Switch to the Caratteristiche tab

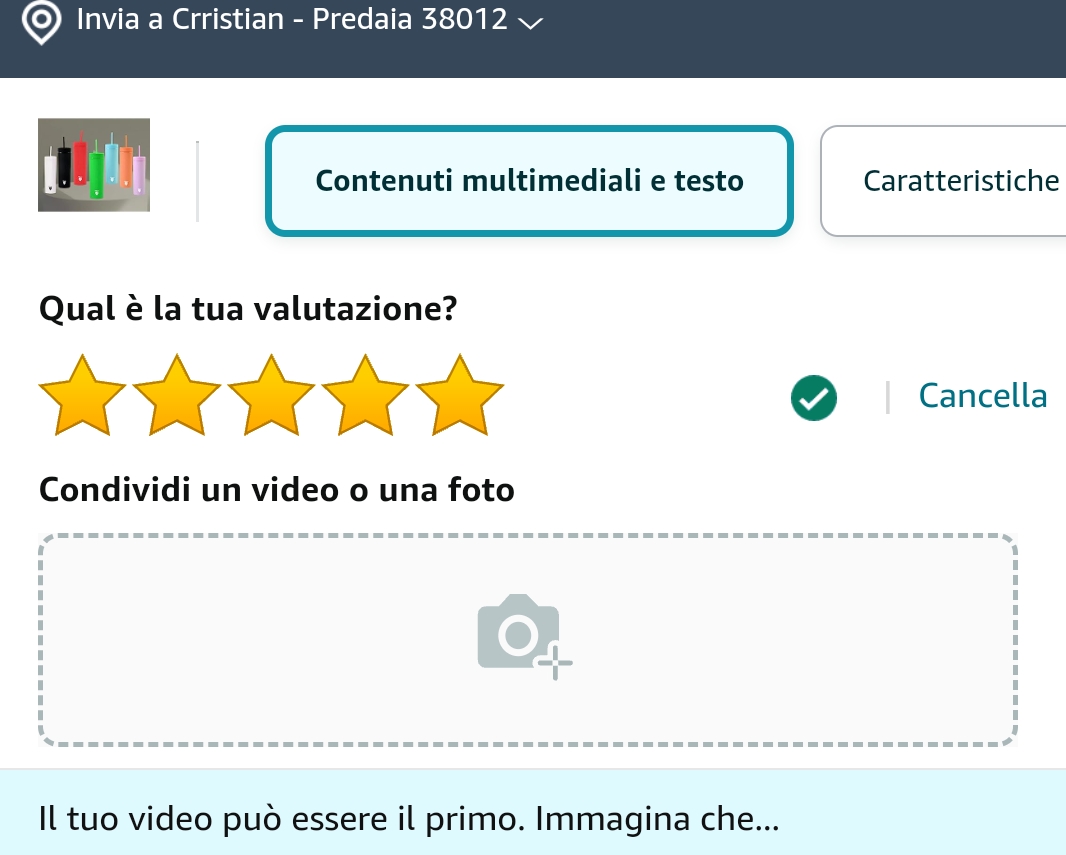[x=944, y=181]
